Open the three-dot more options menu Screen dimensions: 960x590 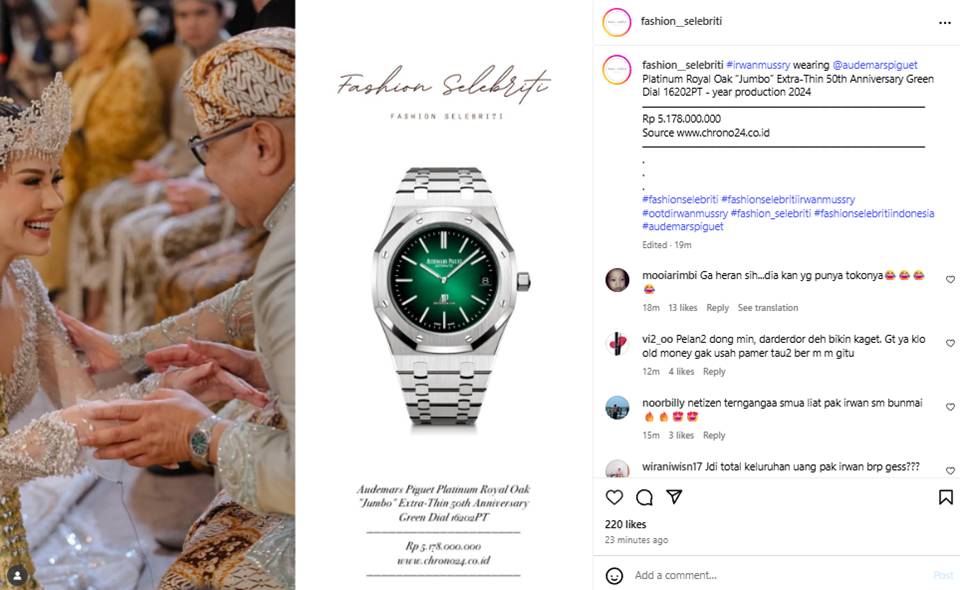945,23
